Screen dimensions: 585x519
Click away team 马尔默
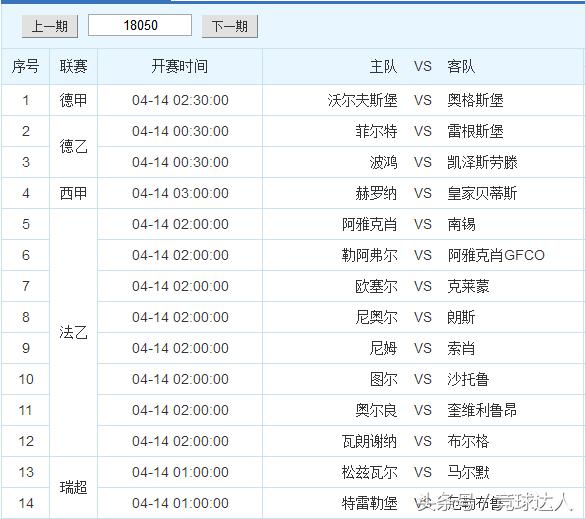[468, 472]
